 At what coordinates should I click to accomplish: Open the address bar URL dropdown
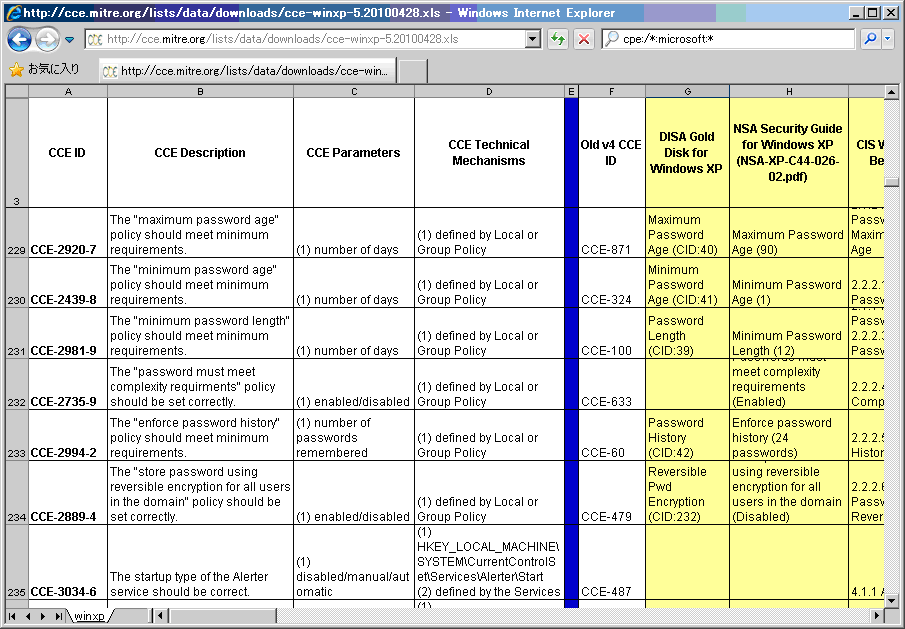[533, 39]
